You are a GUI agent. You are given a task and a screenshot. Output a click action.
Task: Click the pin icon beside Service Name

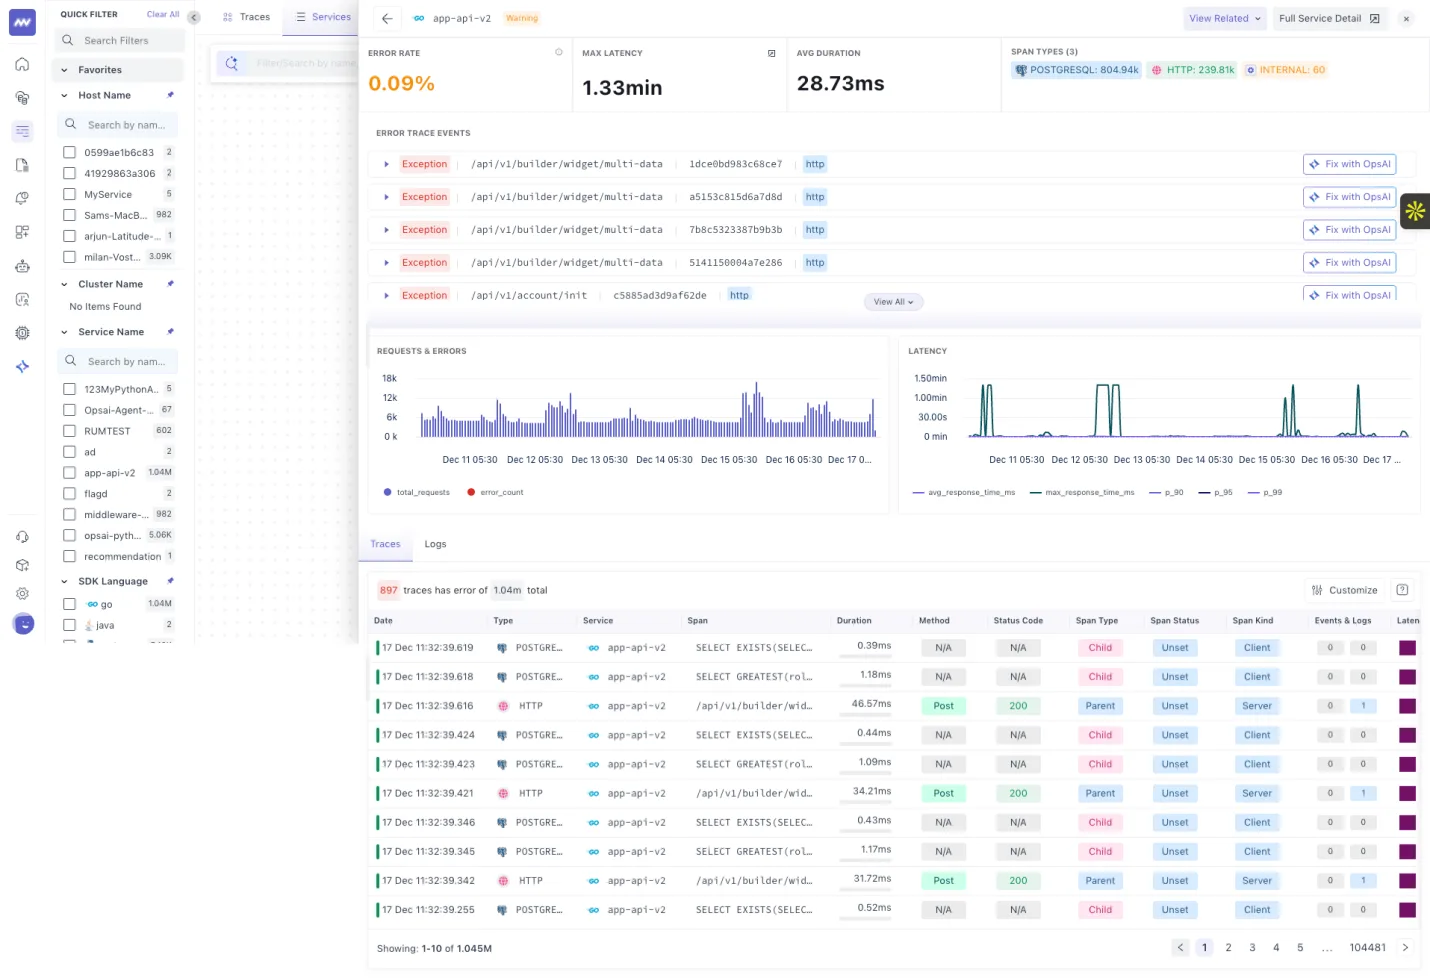pos(170,332)
